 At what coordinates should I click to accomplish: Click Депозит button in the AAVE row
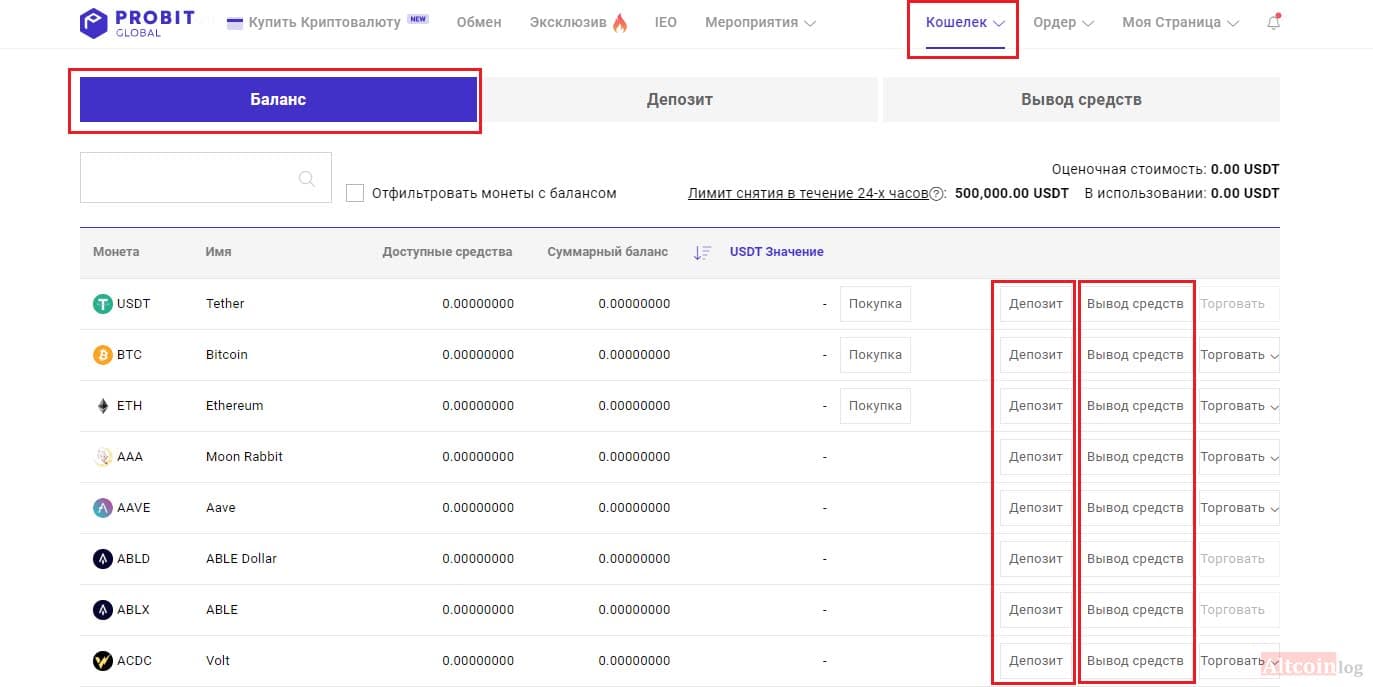(1036, 508)
